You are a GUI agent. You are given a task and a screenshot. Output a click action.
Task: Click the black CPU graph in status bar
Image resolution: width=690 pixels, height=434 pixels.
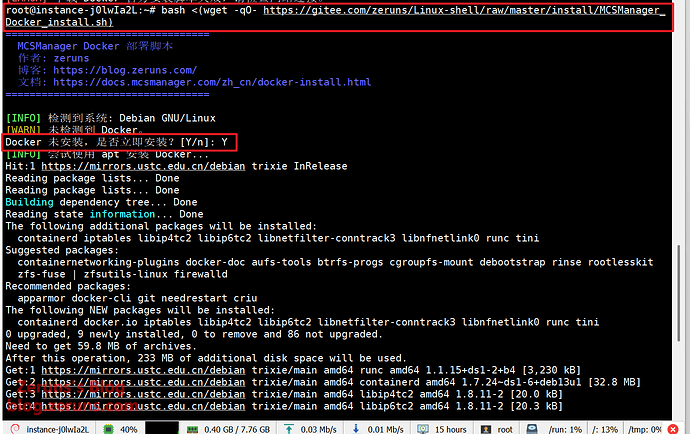click(162, 428)
